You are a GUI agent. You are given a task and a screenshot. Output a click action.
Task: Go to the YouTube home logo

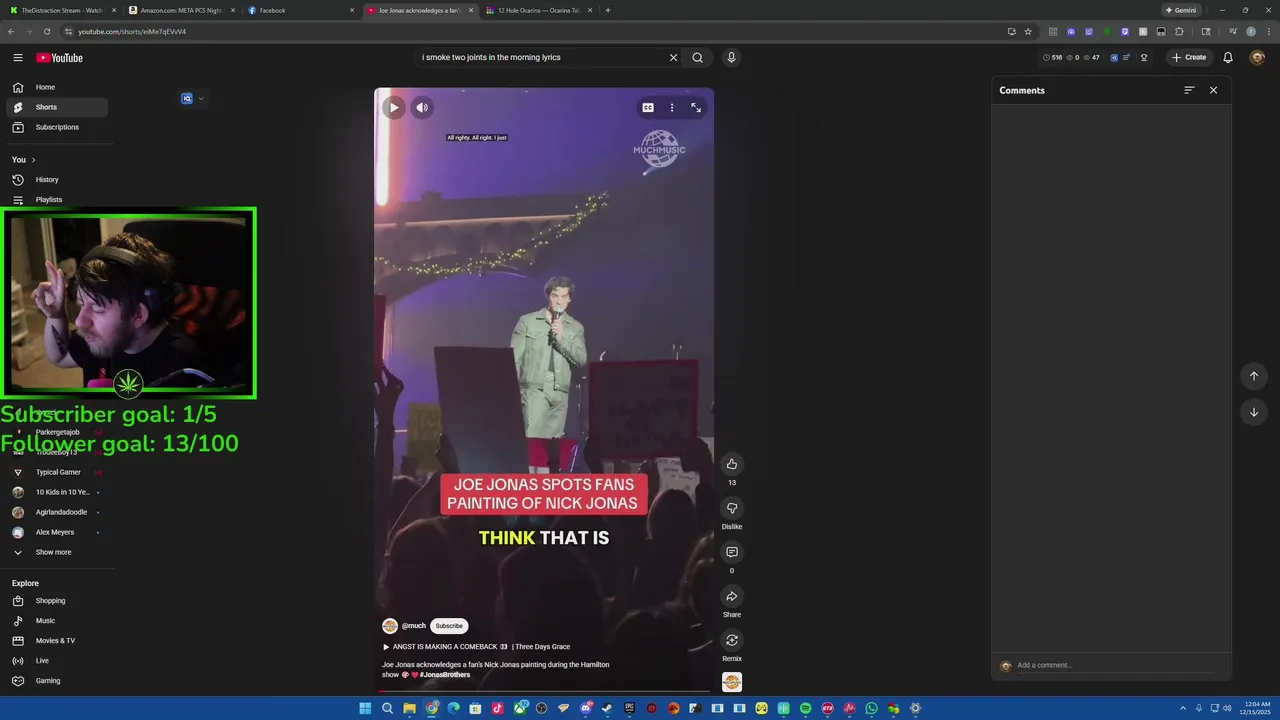[60, 58]
